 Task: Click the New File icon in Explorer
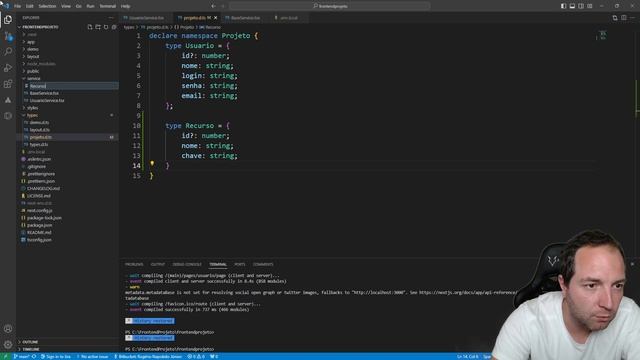90,27
